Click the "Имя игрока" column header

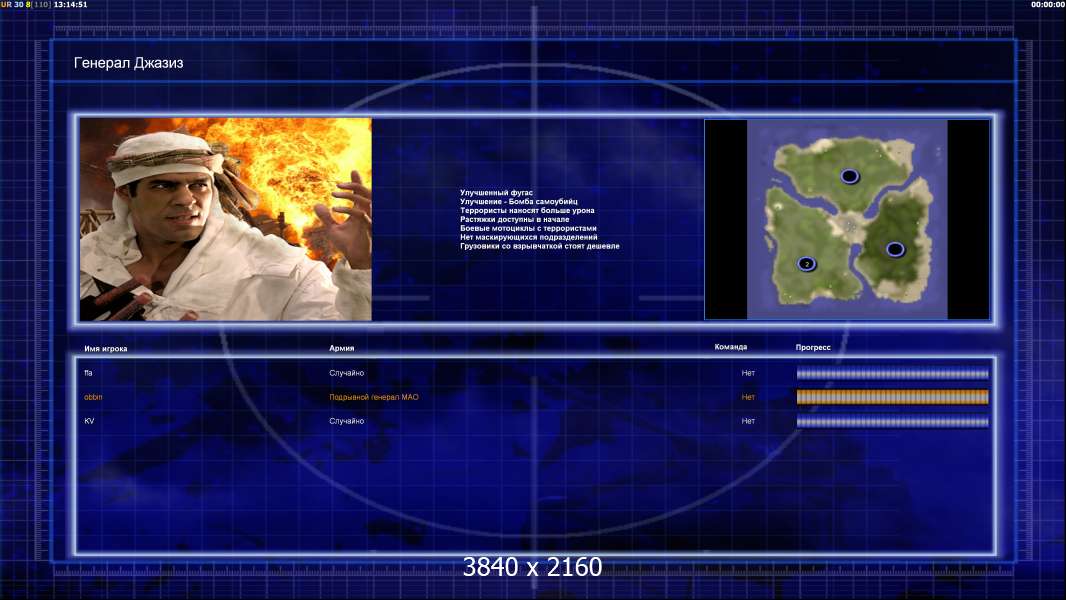click(x=105, y=349)
